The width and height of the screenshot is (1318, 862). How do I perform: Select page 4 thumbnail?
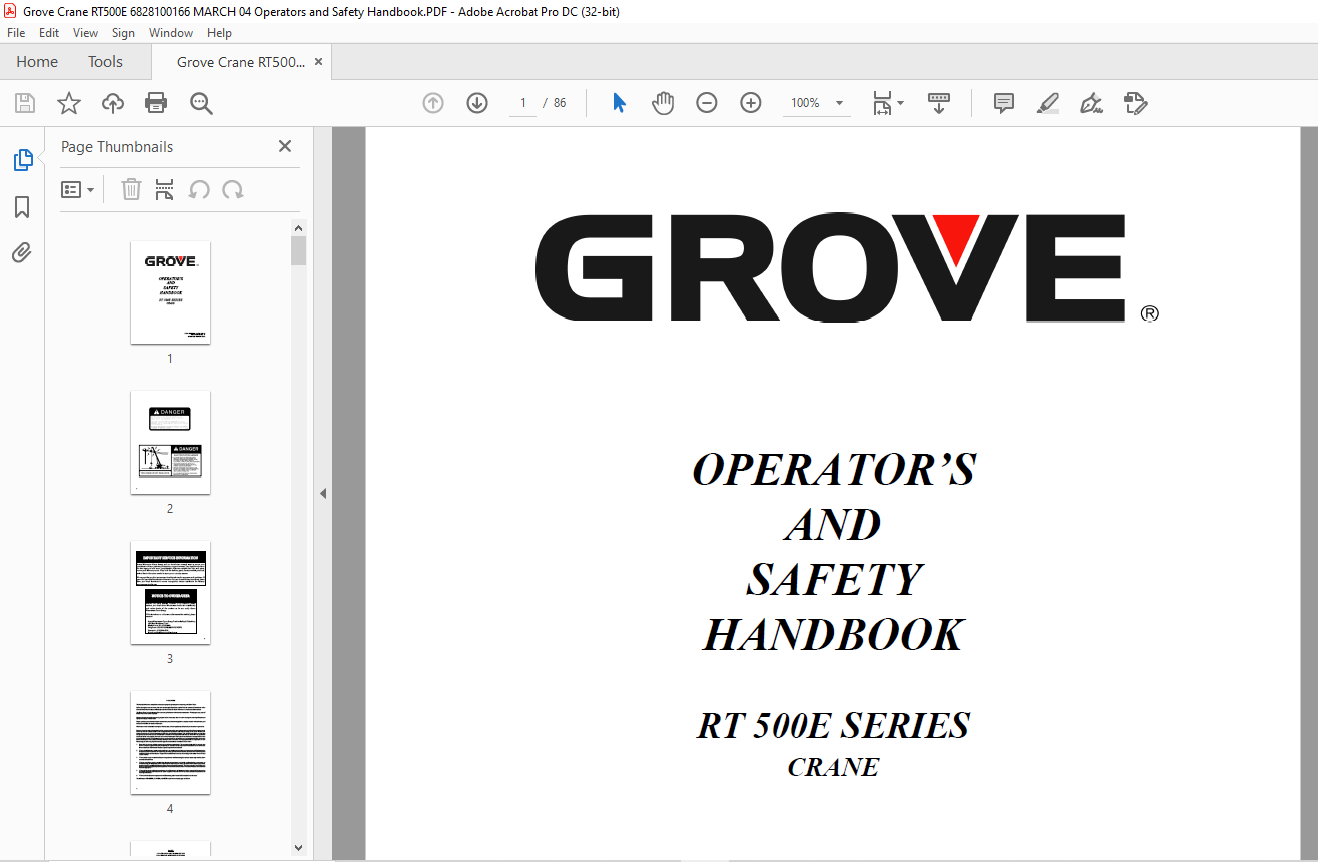(170, 742)
